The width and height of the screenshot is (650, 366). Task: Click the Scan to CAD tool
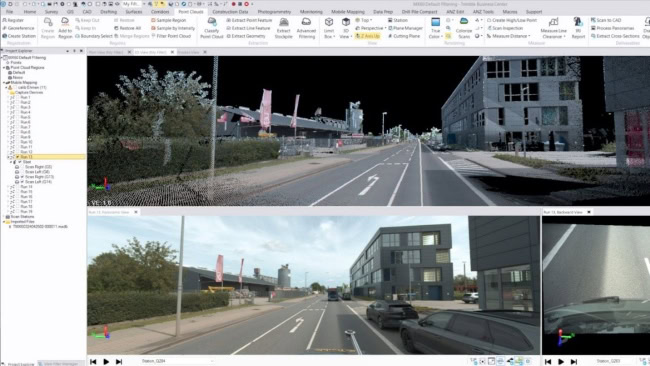(606, 20)
